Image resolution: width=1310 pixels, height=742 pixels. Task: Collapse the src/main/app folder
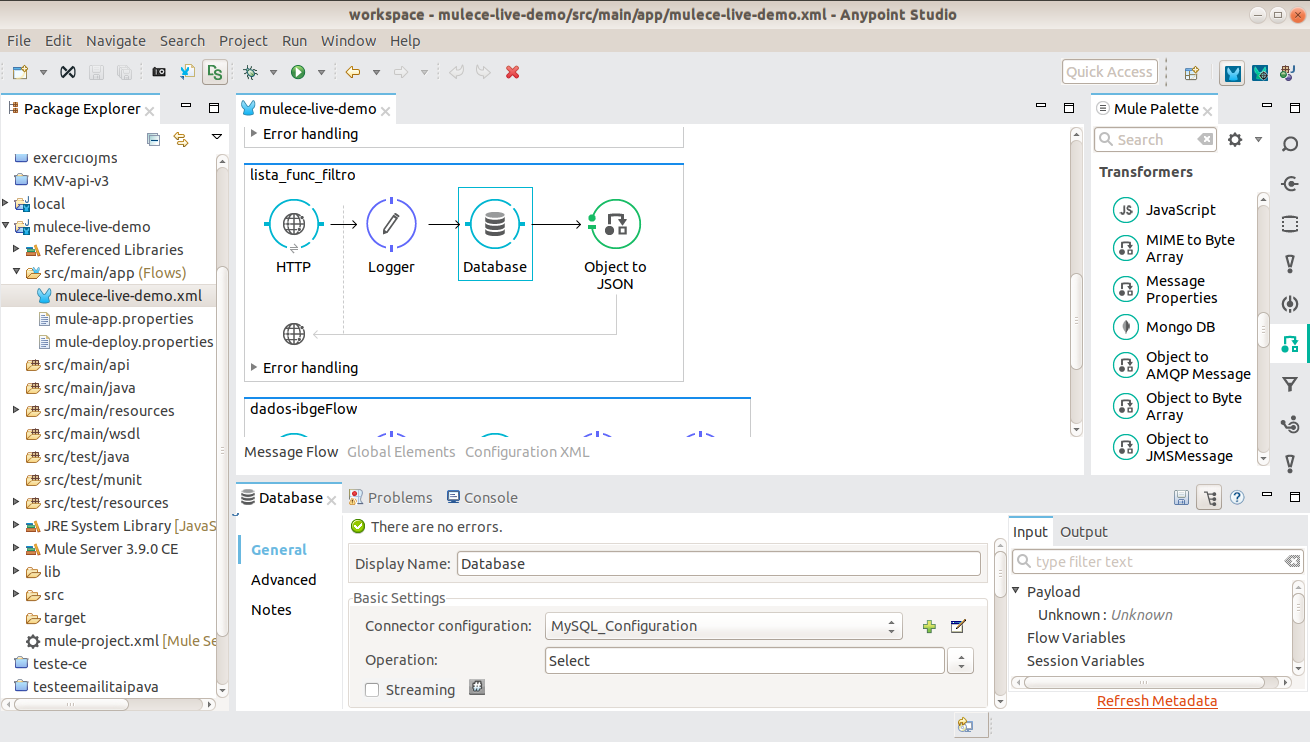point(17,273)
